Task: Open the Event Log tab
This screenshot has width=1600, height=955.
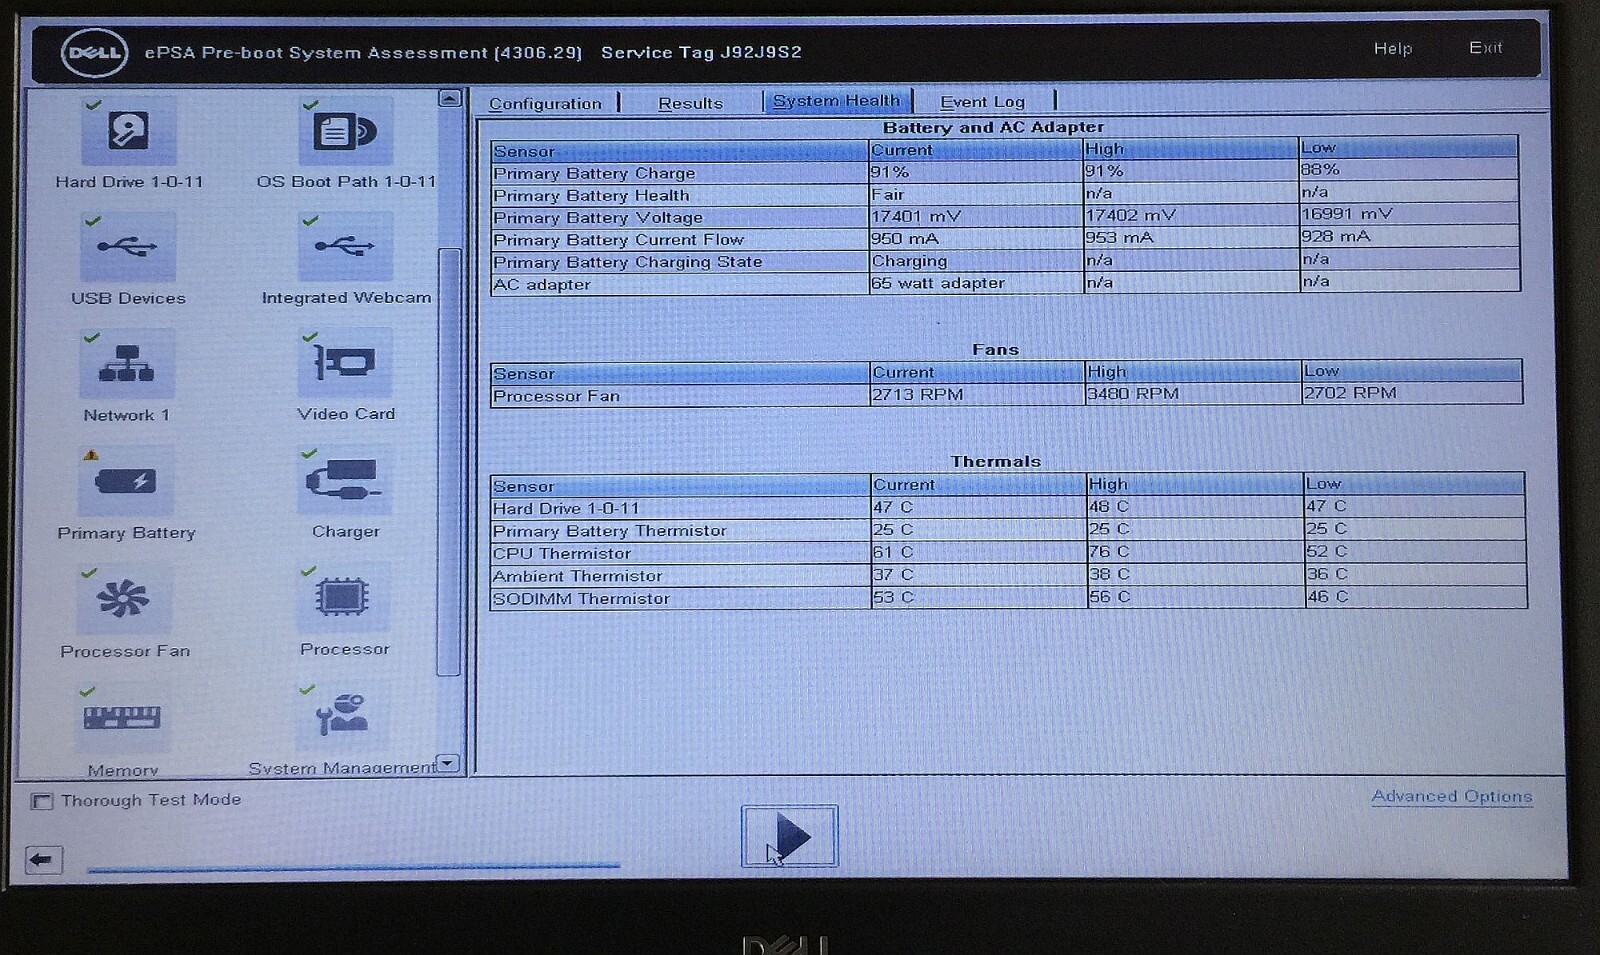Action: pyautogui.click(x=982, y=101)
